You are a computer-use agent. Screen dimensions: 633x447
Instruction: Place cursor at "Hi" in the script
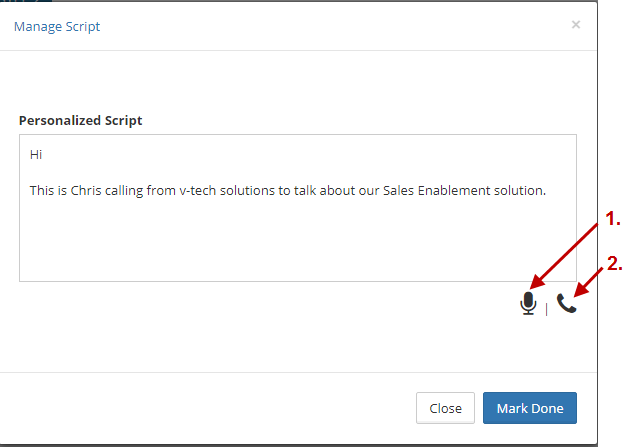click(36, 155)
